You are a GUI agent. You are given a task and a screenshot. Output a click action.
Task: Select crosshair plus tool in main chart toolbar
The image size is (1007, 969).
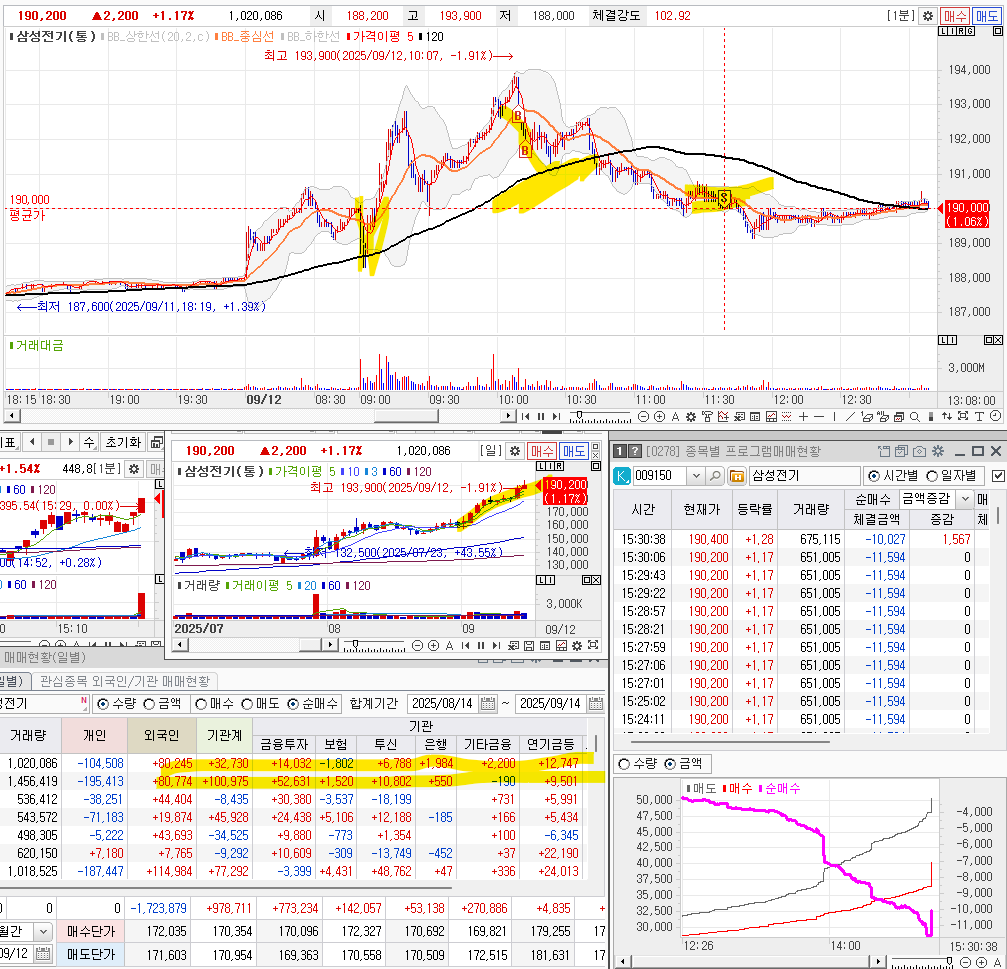pos(803,417)
